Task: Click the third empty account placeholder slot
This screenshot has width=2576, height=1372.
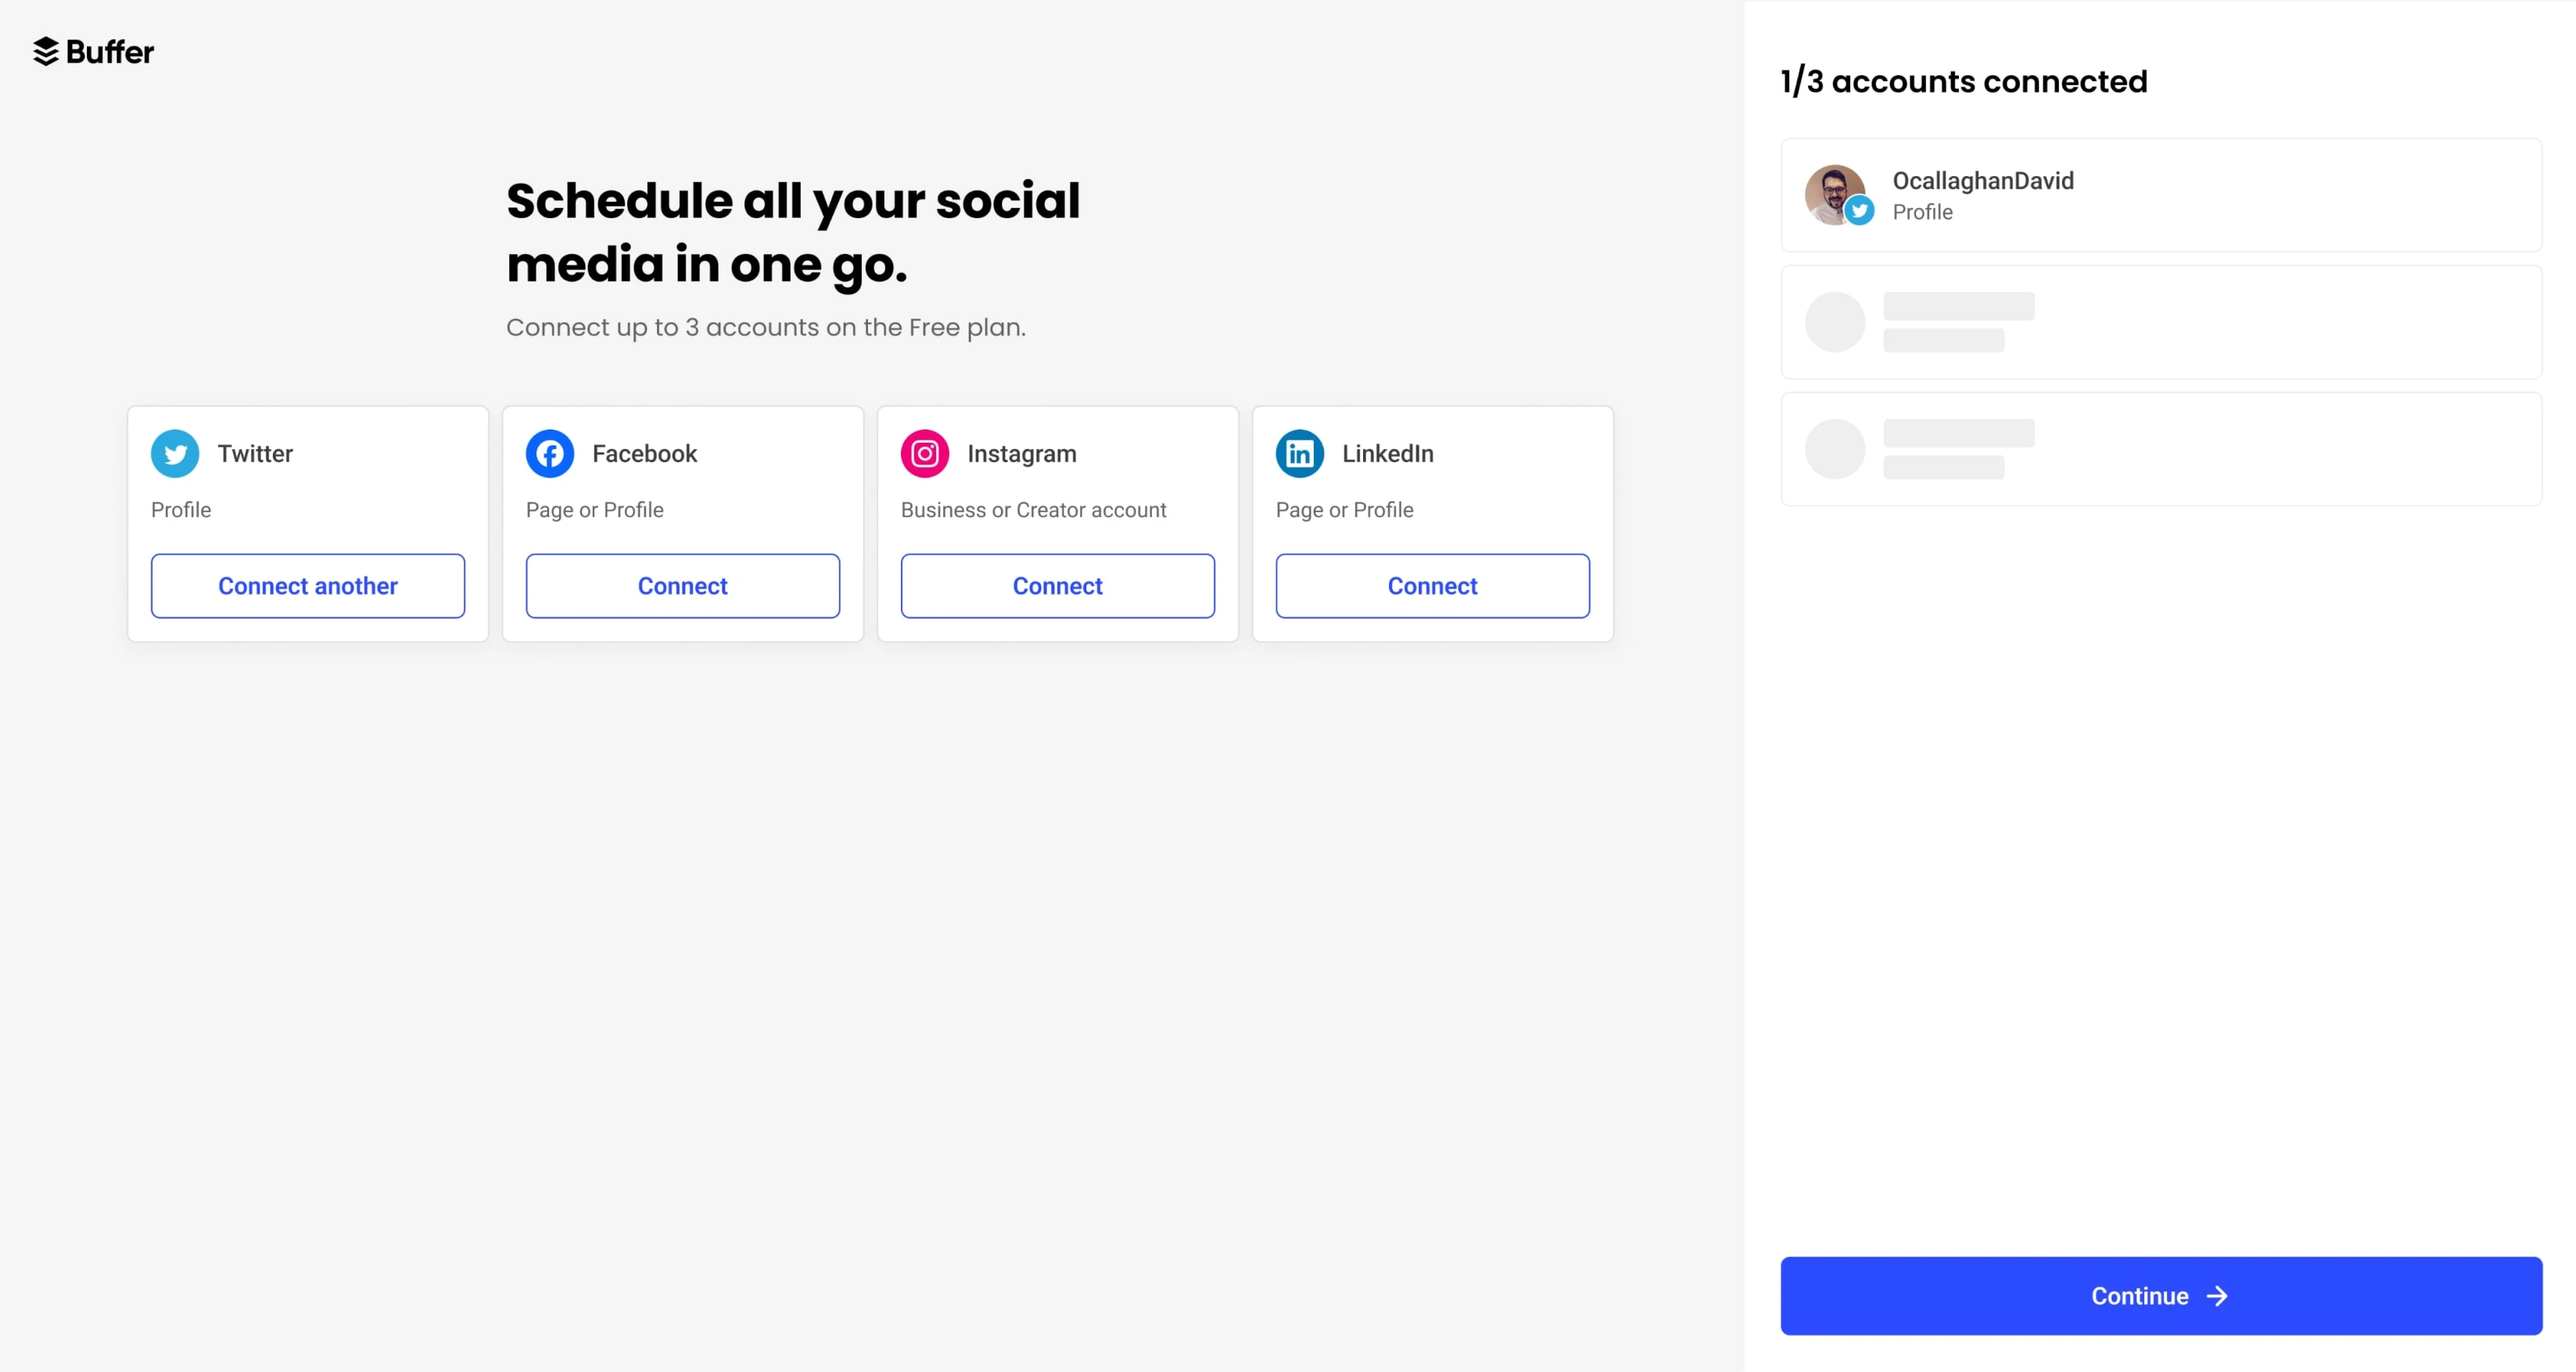Action: [x=2161, y=449]
